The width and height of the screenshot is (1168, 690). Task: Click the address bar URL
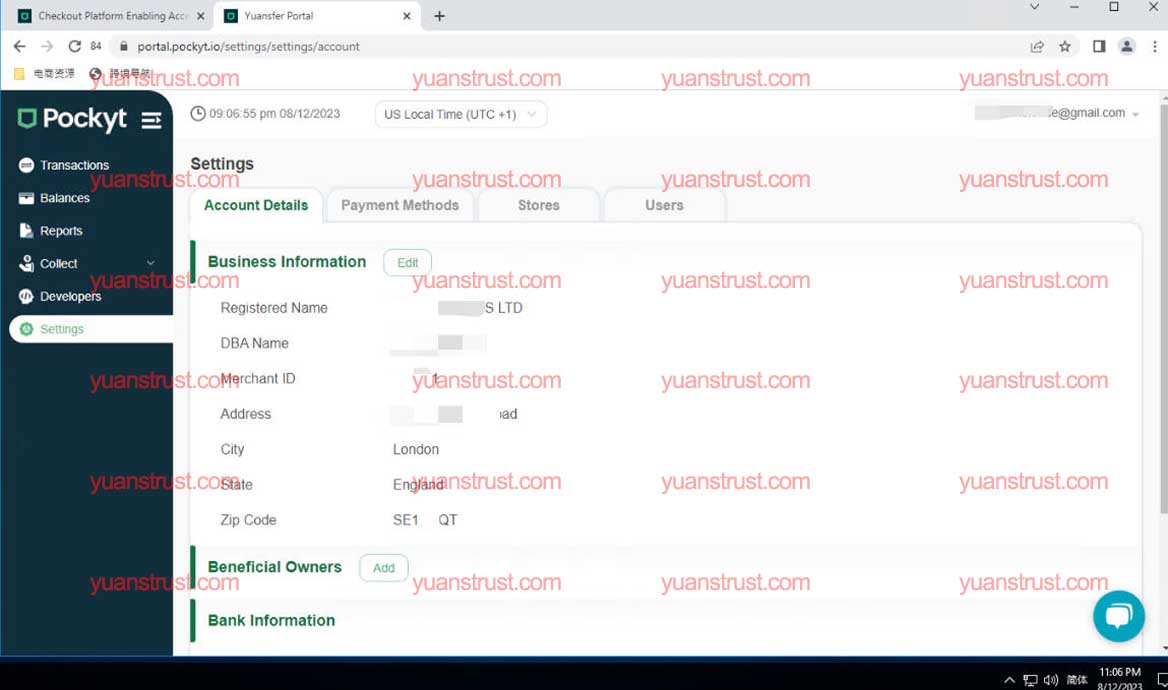(248, 46)
